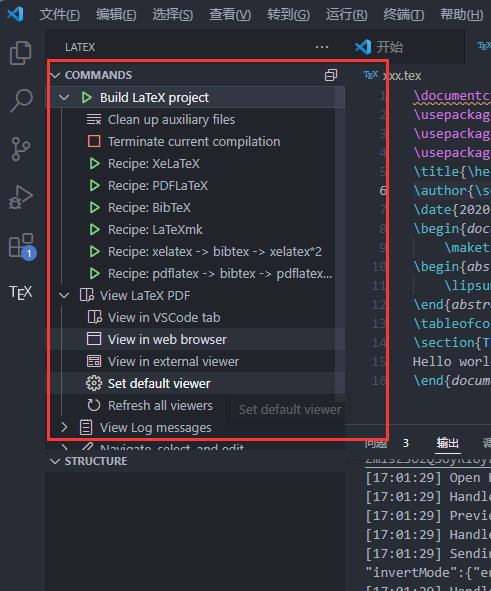Click play icon for pdflatex -> bibtex recipe

pos(95,273)
